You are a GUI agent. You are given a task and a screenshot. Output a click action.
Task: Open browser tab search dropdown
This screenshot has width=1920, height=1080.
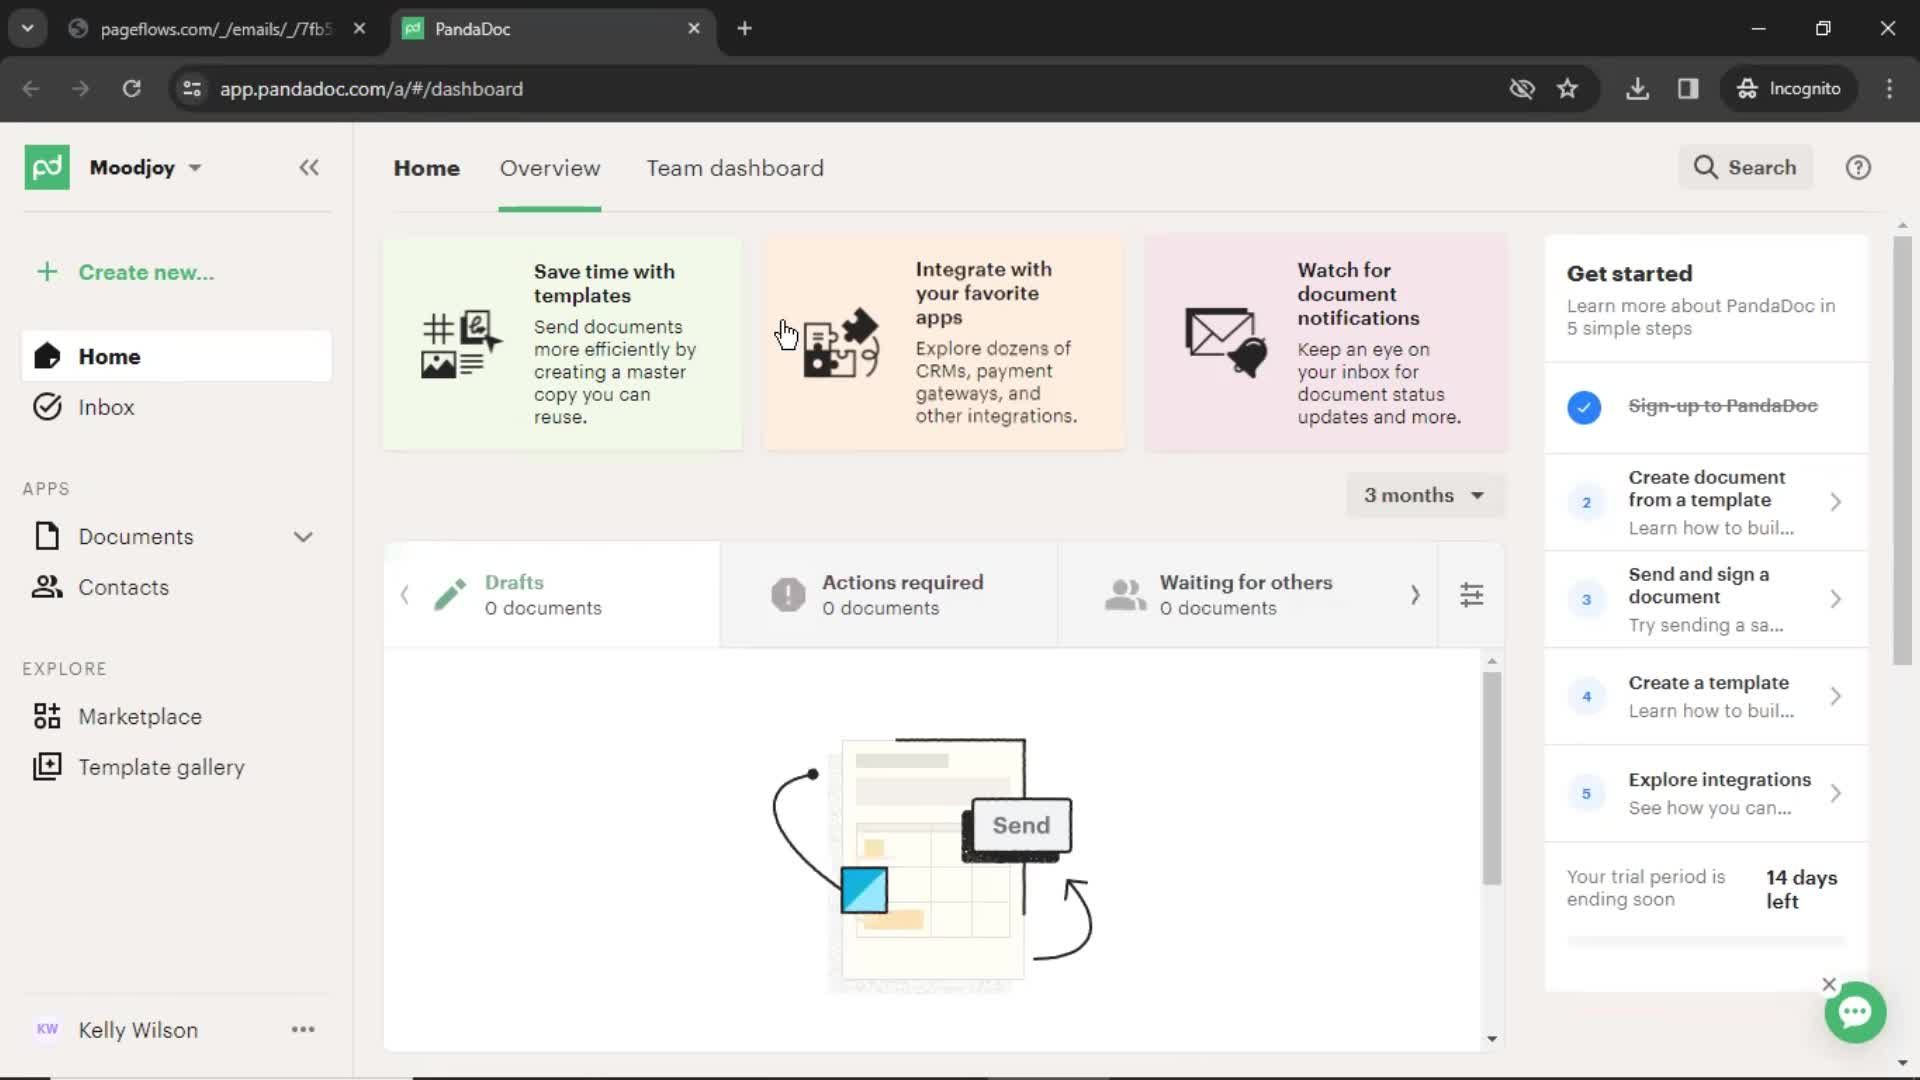tap(28, 28)
